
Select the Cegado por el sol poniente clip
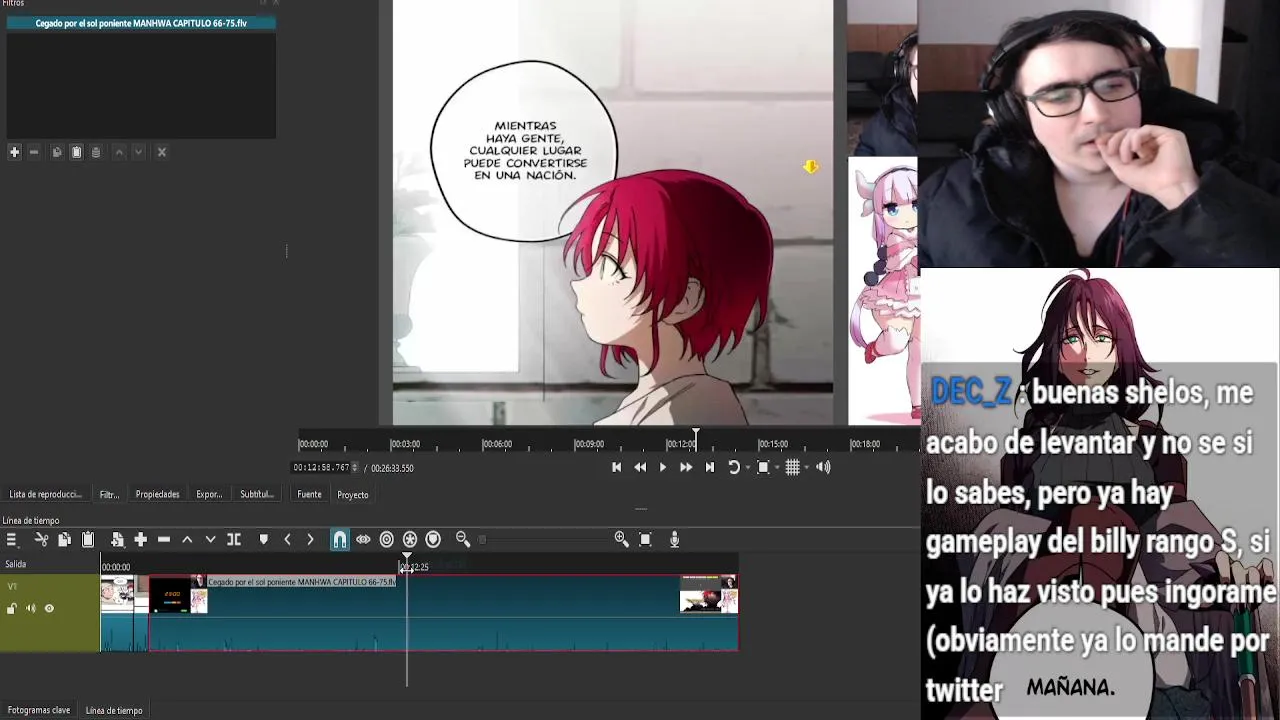tap(443, 613)
